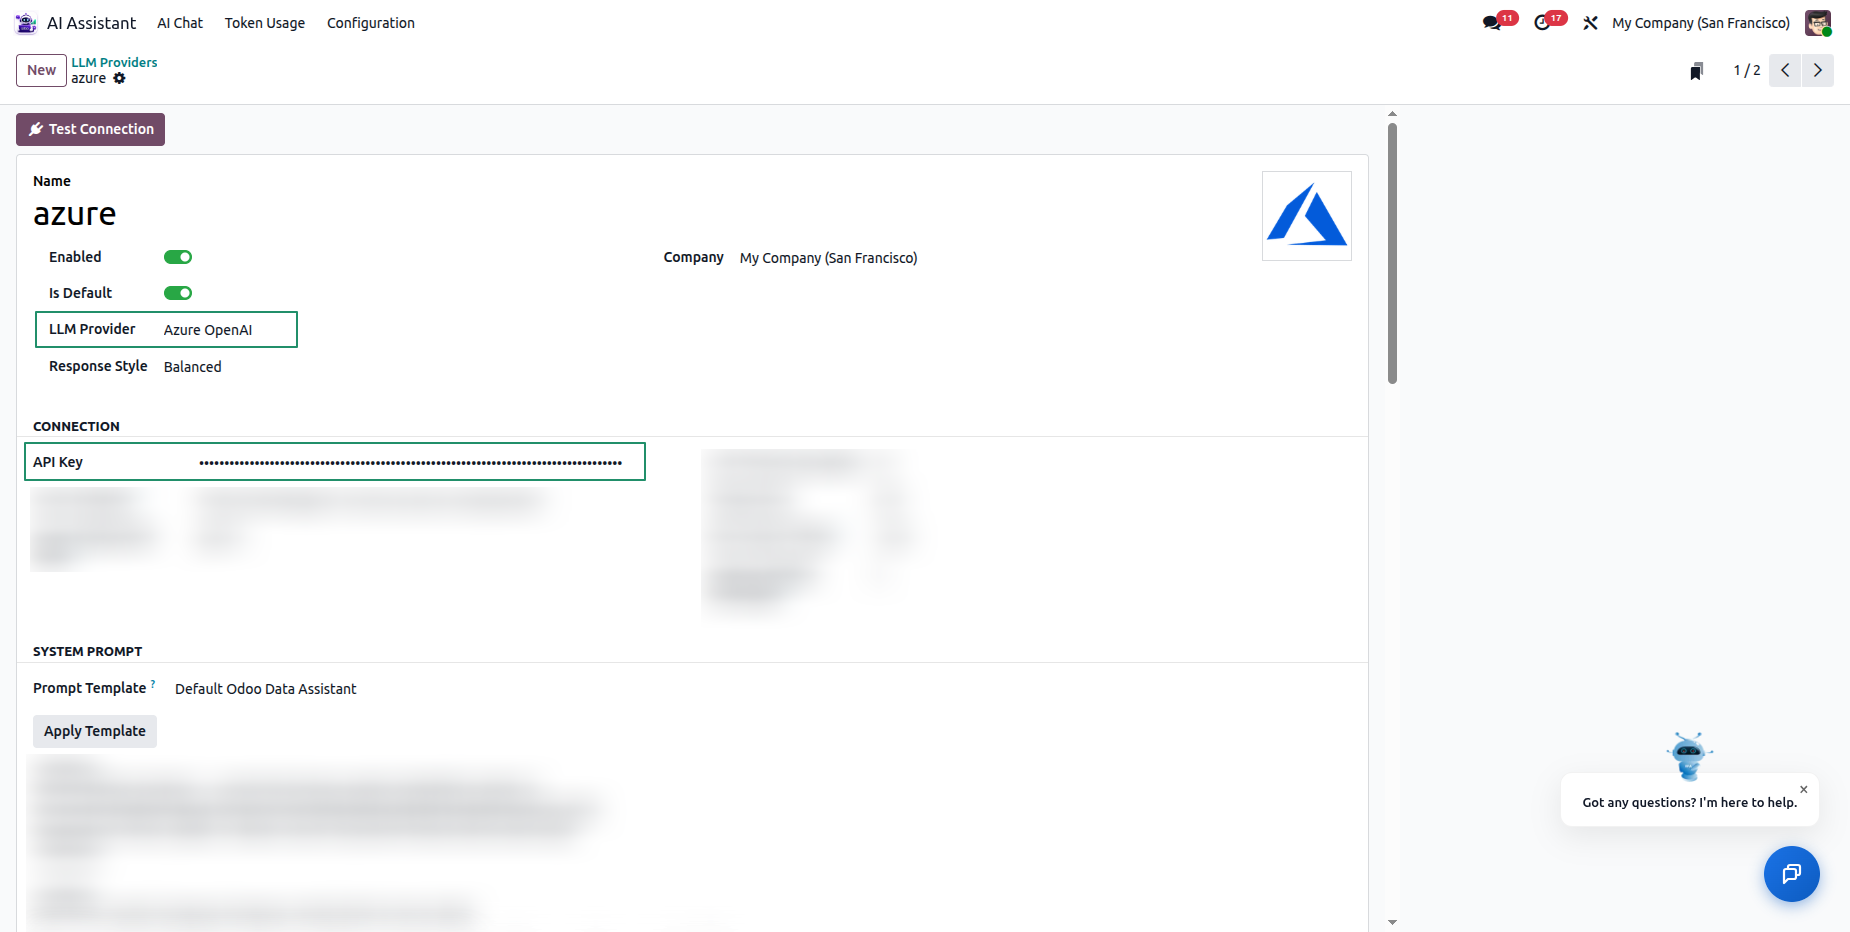Go to previous record arrow
1850x932 pixels.
[x=1785, y=70]
